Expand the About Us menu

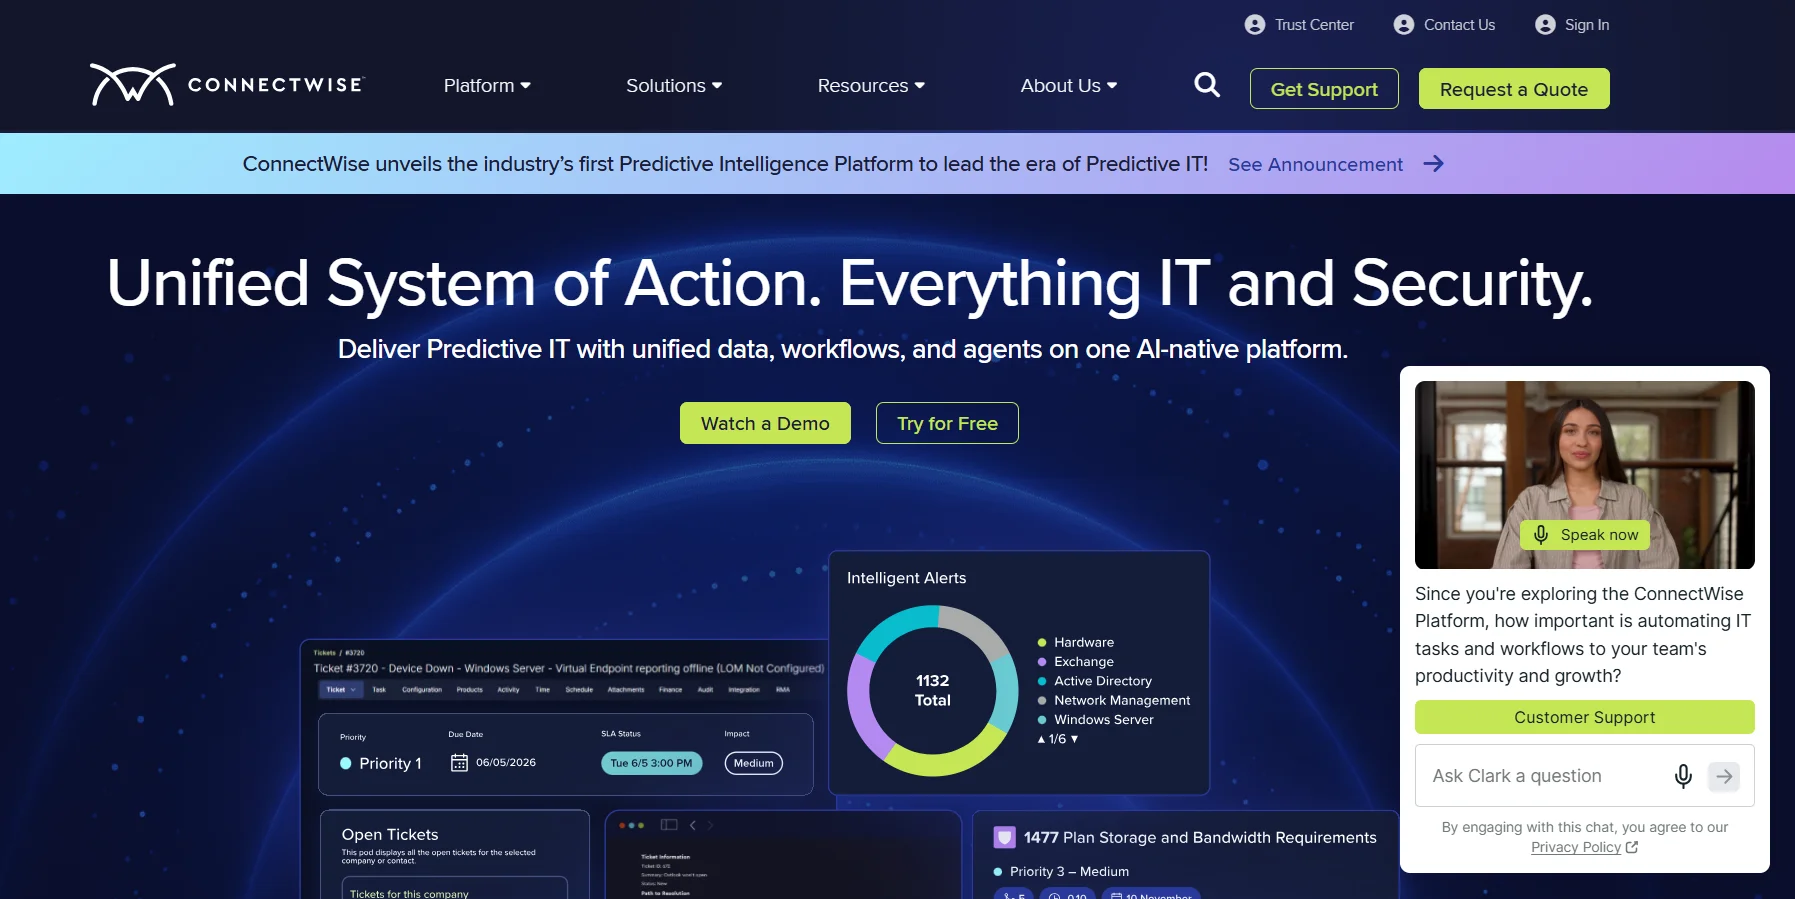[x=1069, y=86]
